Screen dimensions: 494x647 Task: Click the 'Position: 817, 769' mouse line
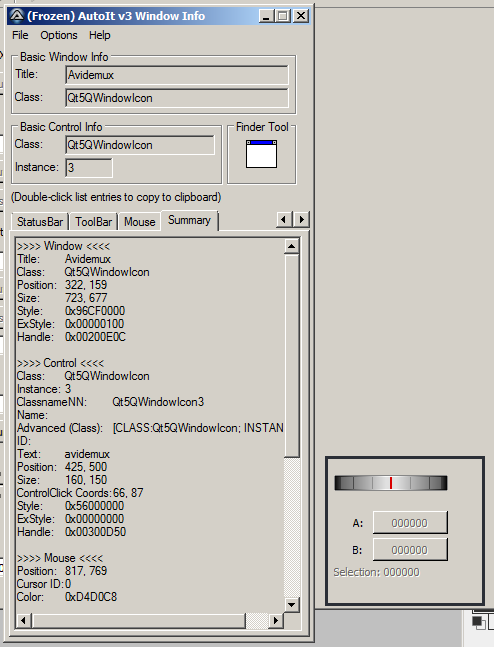click(62, 571)
